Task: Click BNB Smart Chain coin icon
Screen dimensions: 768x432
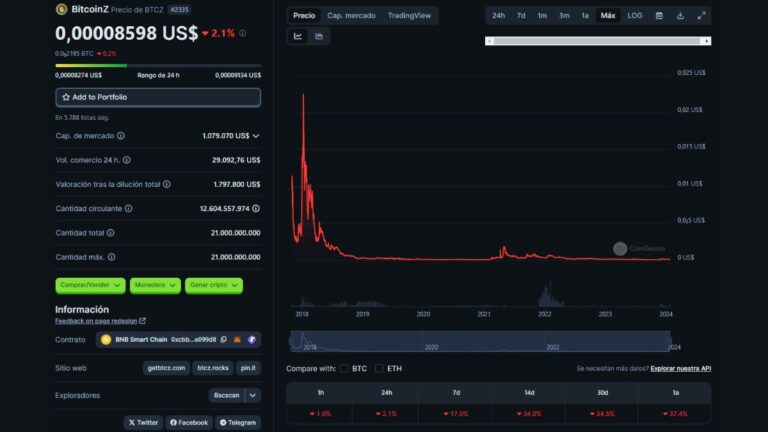Action: coord(106,339)
